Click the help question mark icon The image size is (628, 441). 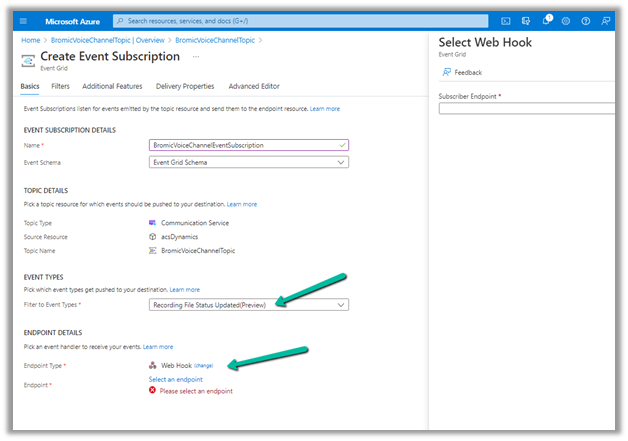coord(585,20)
